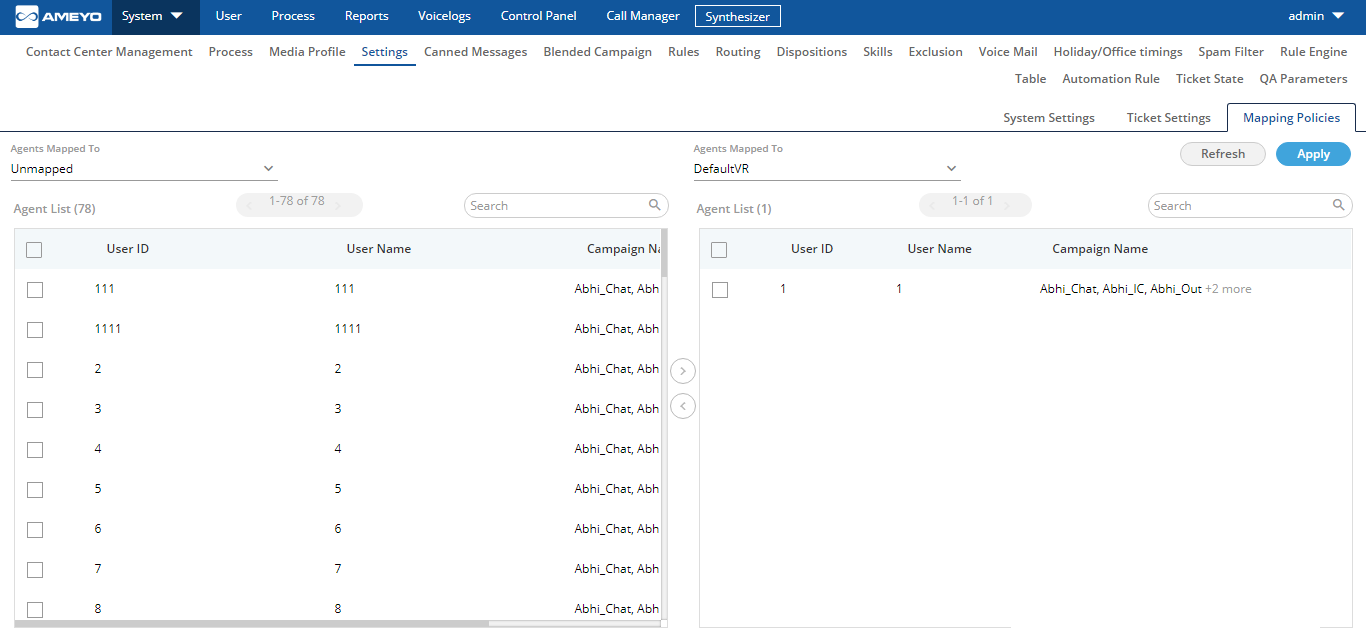Open the DefaultVR agents mapped-to dropdown
Viewport: 1366px width, 634px height.
pos(827,169)
